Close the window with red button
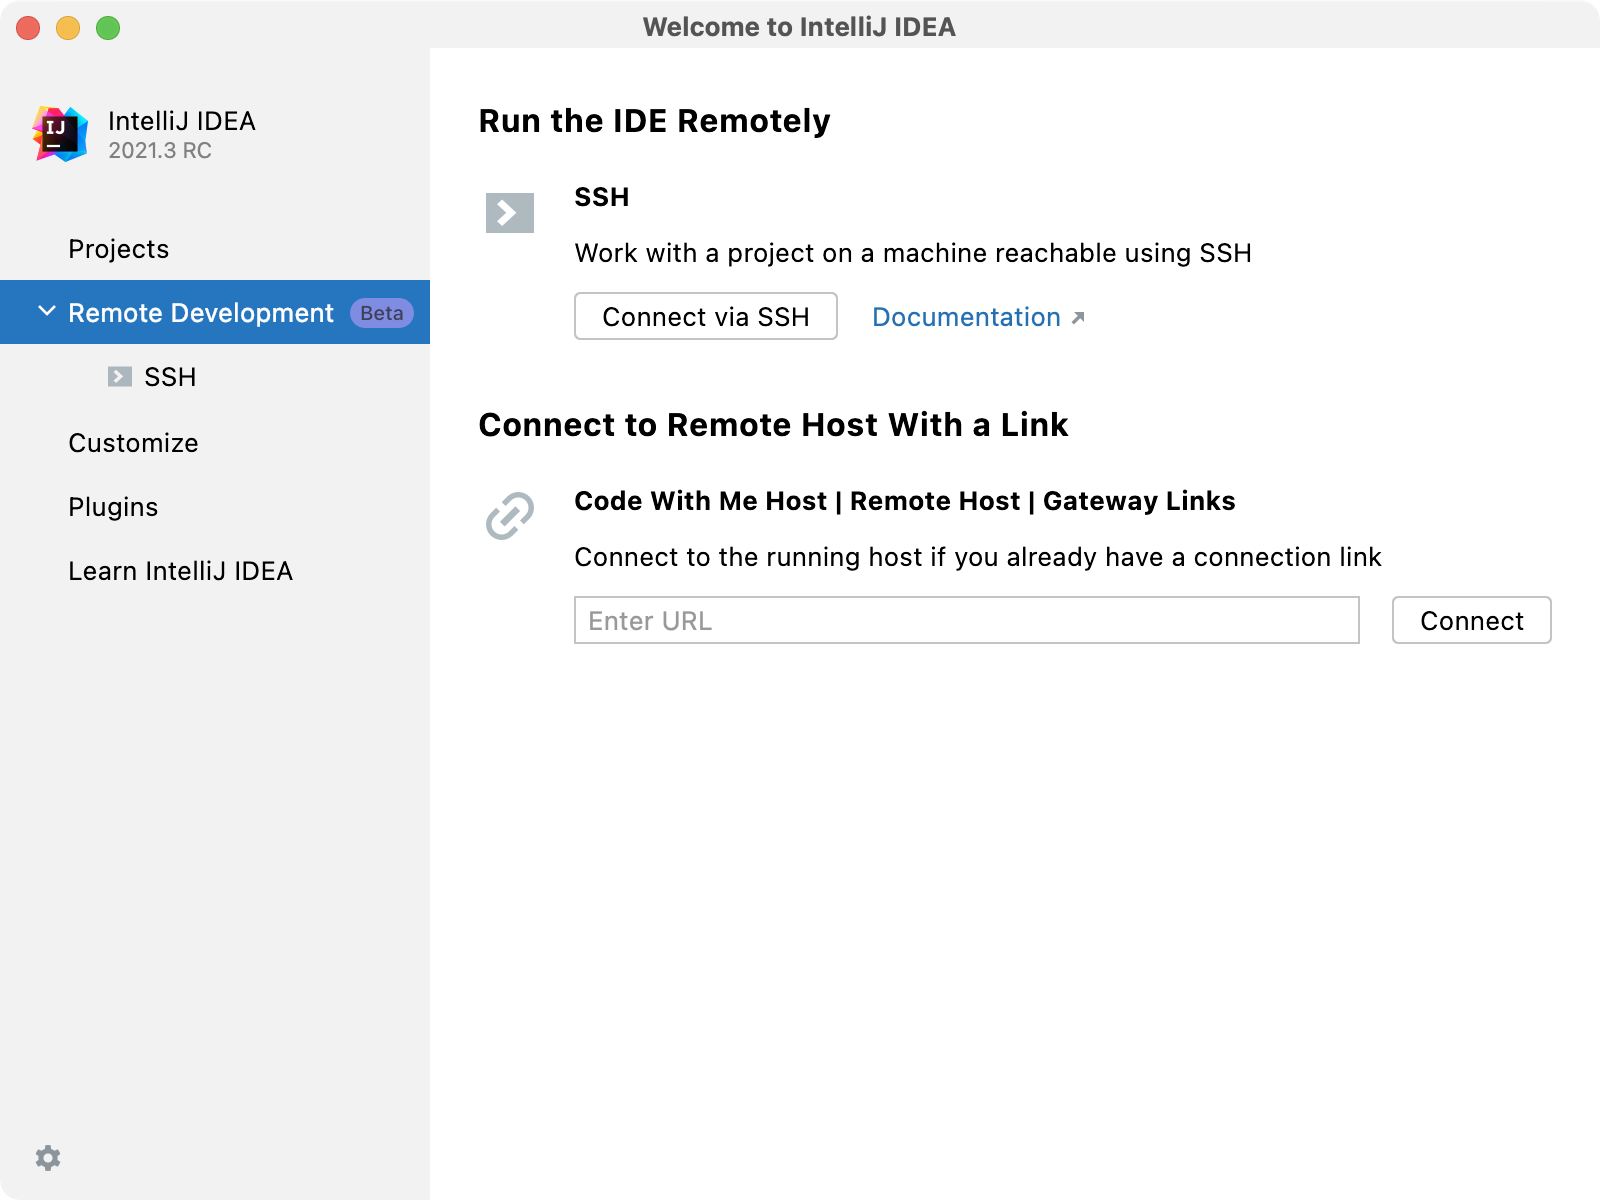This screenshot has height=1200, width=1600. click(28, 28)
